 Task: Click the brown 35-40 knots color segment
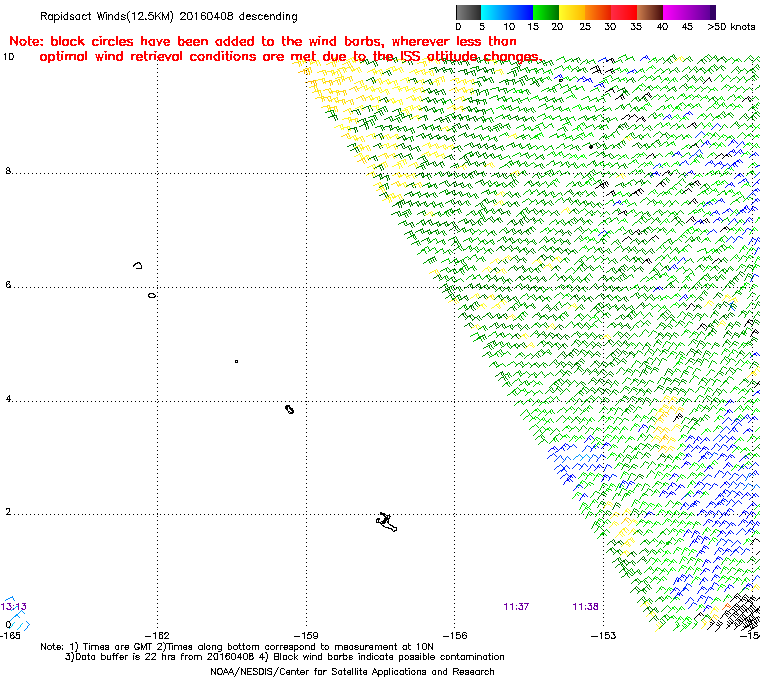(x=650, y=12)
